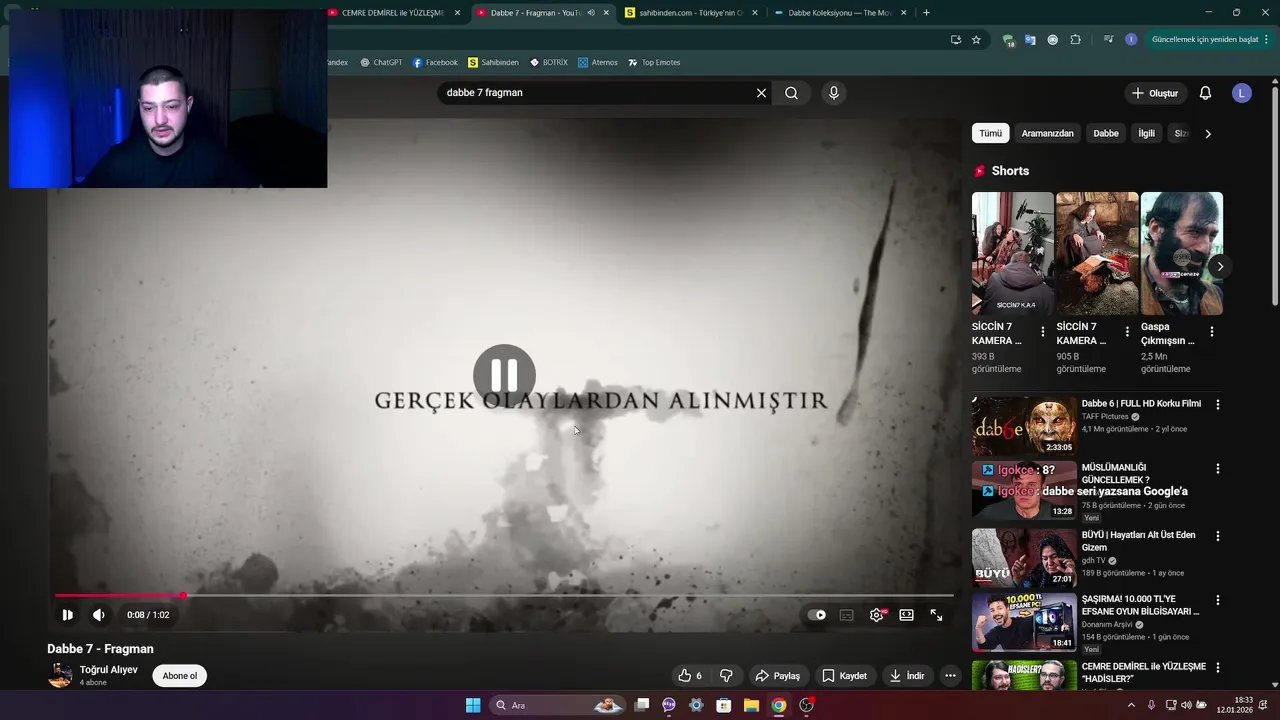This screenshot has height=720, width=1280.
Task: Switch player to theater mode
Action: click(x=906, y=615)
